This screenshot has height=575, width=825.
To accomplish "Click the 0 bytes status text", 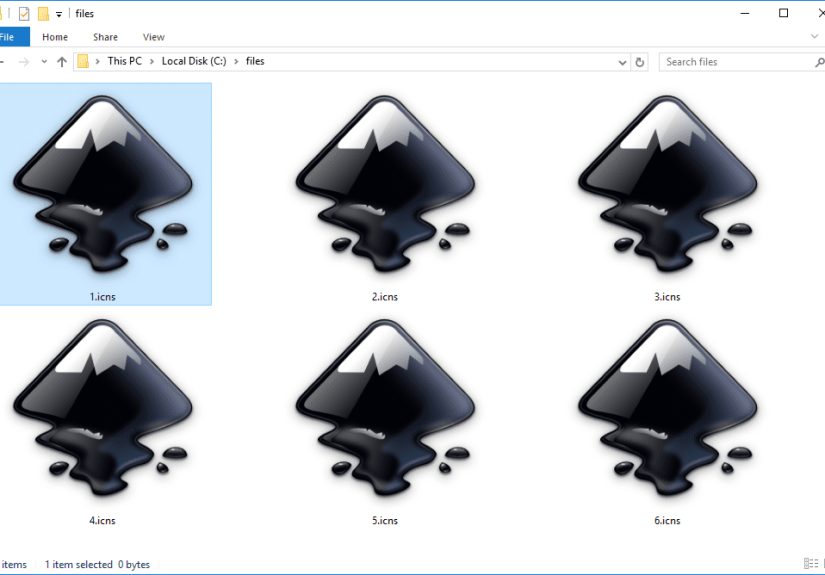I will pos(134,564).
